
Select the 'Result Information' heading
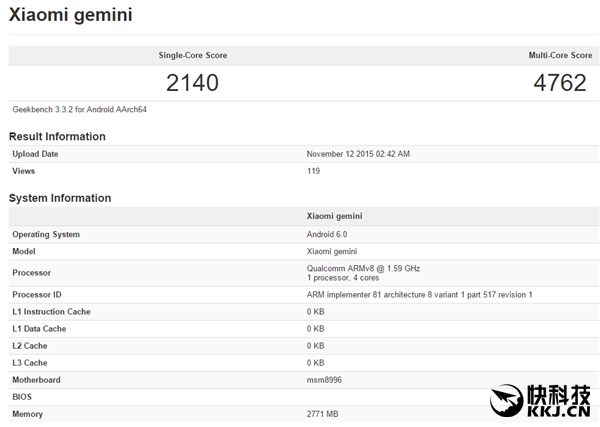pyautogui.click(x=57, y=137)
